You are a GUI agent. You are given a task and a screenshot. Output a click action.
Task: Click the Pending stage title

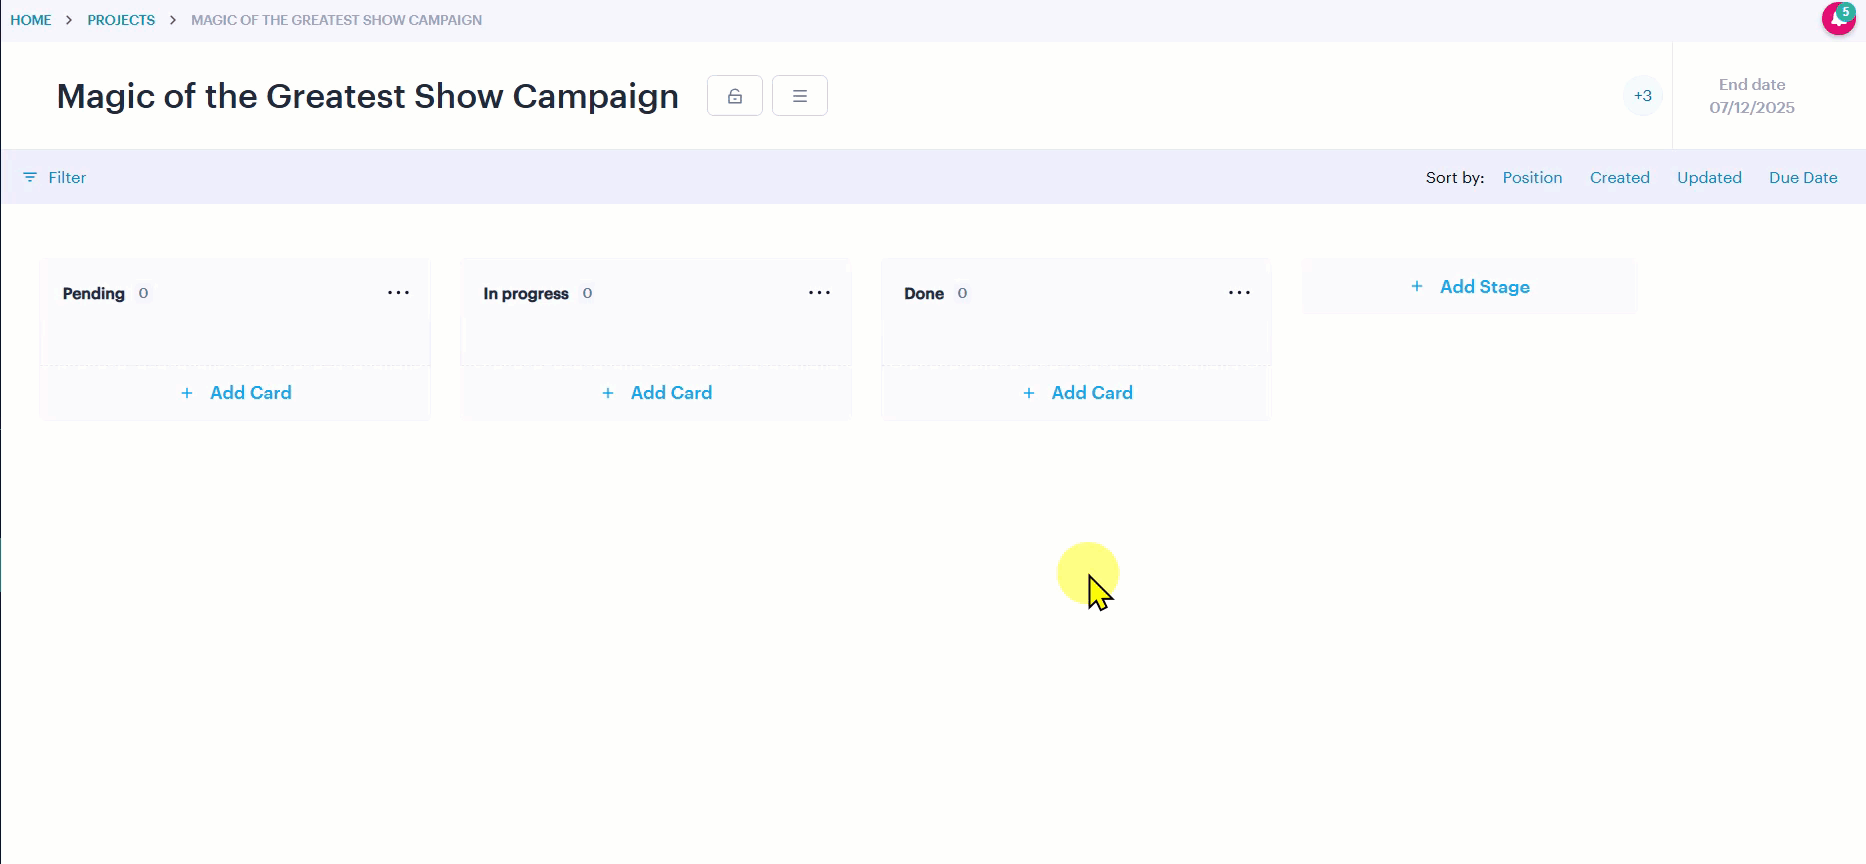pyautogui.click(x=94, y=293)
